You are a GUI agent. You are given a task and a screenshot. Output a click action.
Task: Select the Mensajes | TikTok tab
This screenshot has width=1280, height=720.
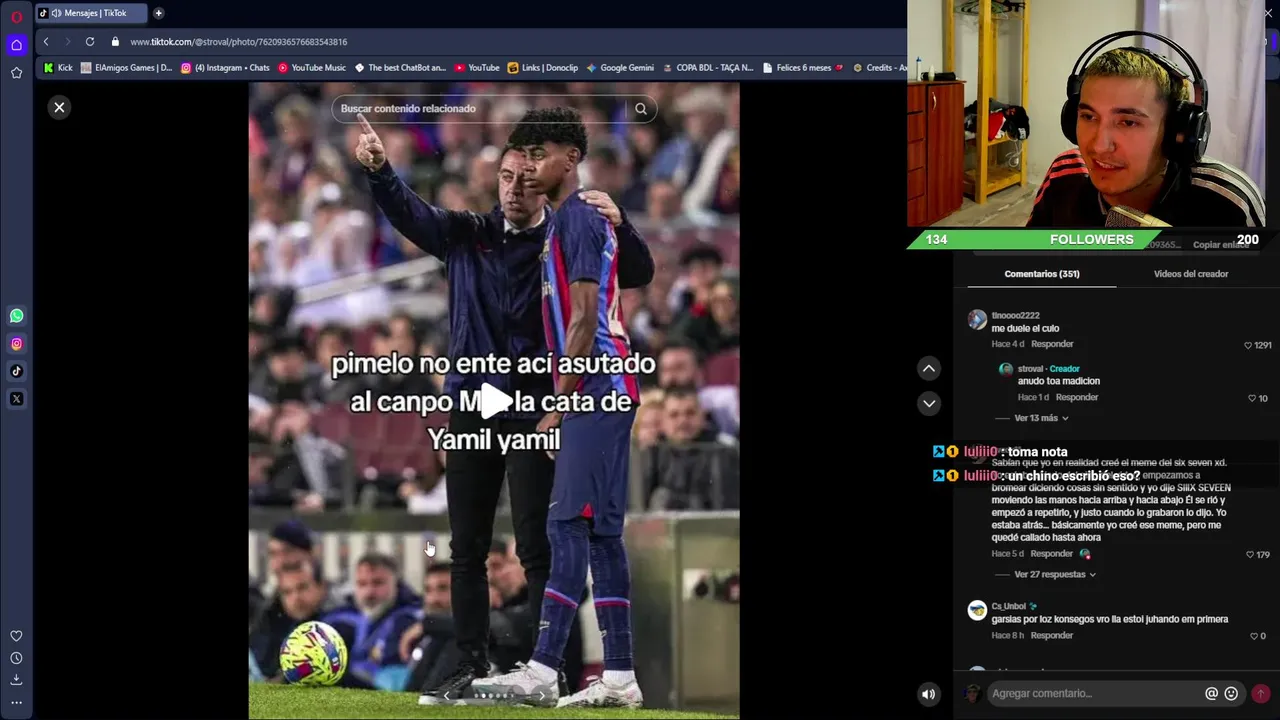(x=90, y=13)
